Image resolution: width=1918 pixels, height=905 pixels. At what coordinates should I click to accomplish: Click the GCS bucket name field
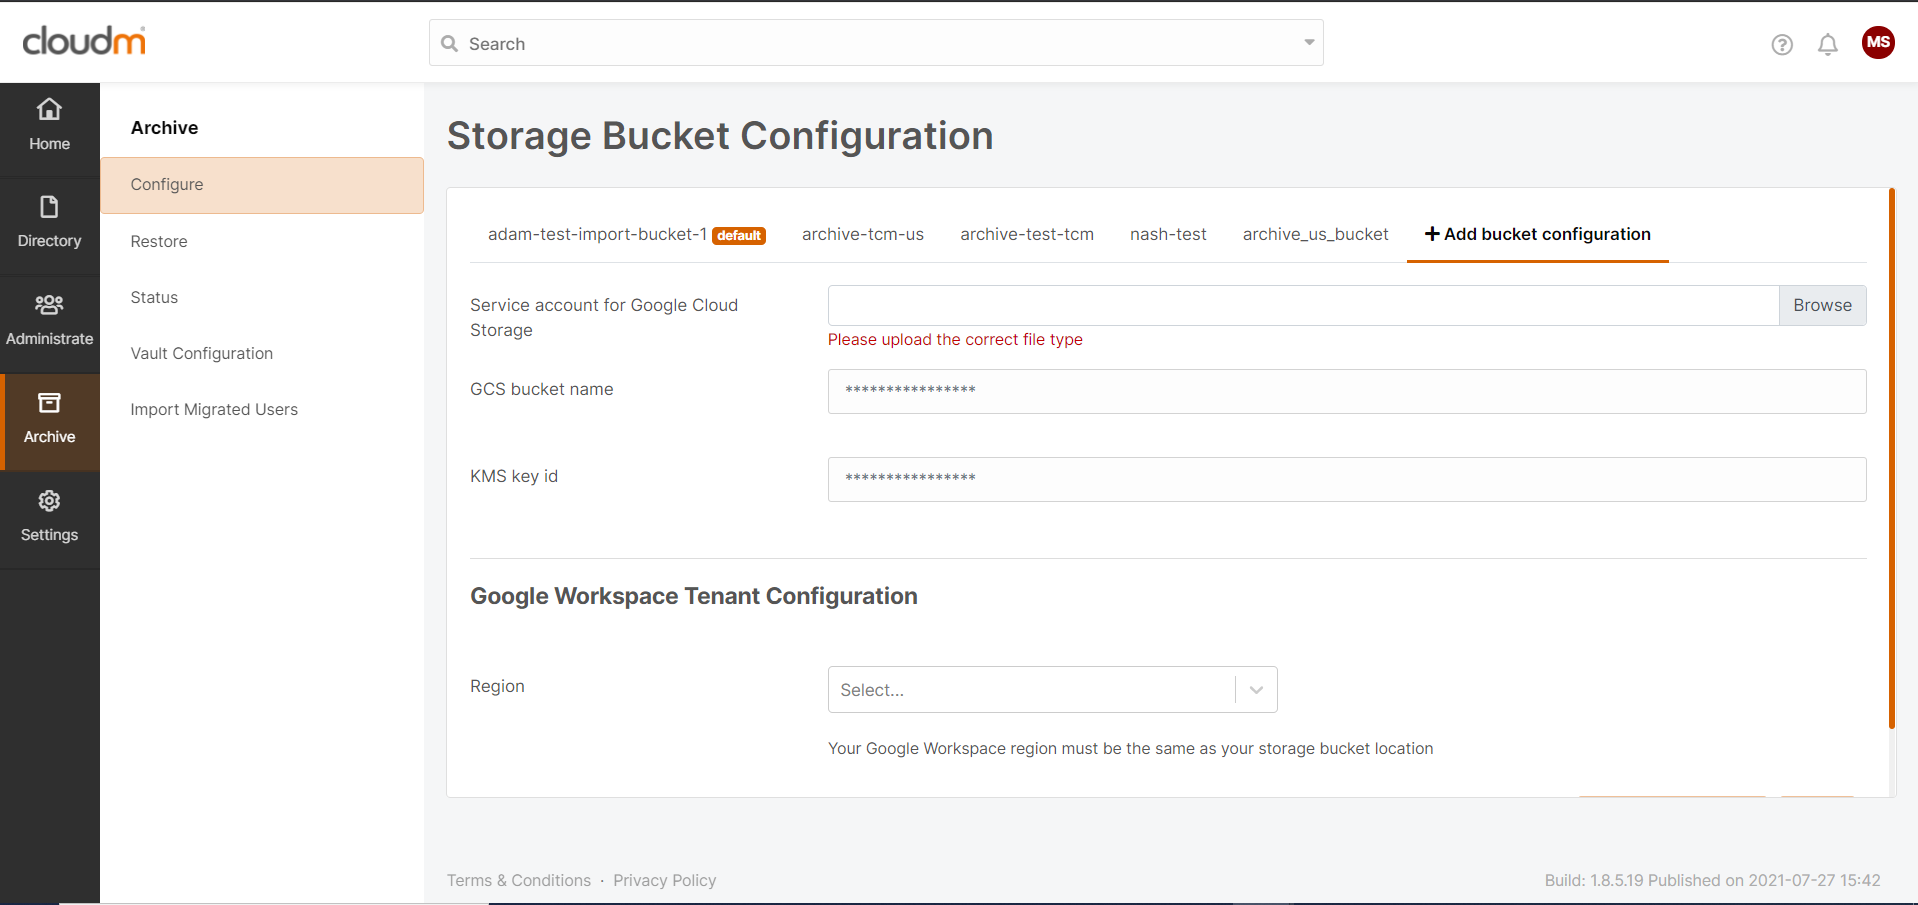(x=1347, y=391)
